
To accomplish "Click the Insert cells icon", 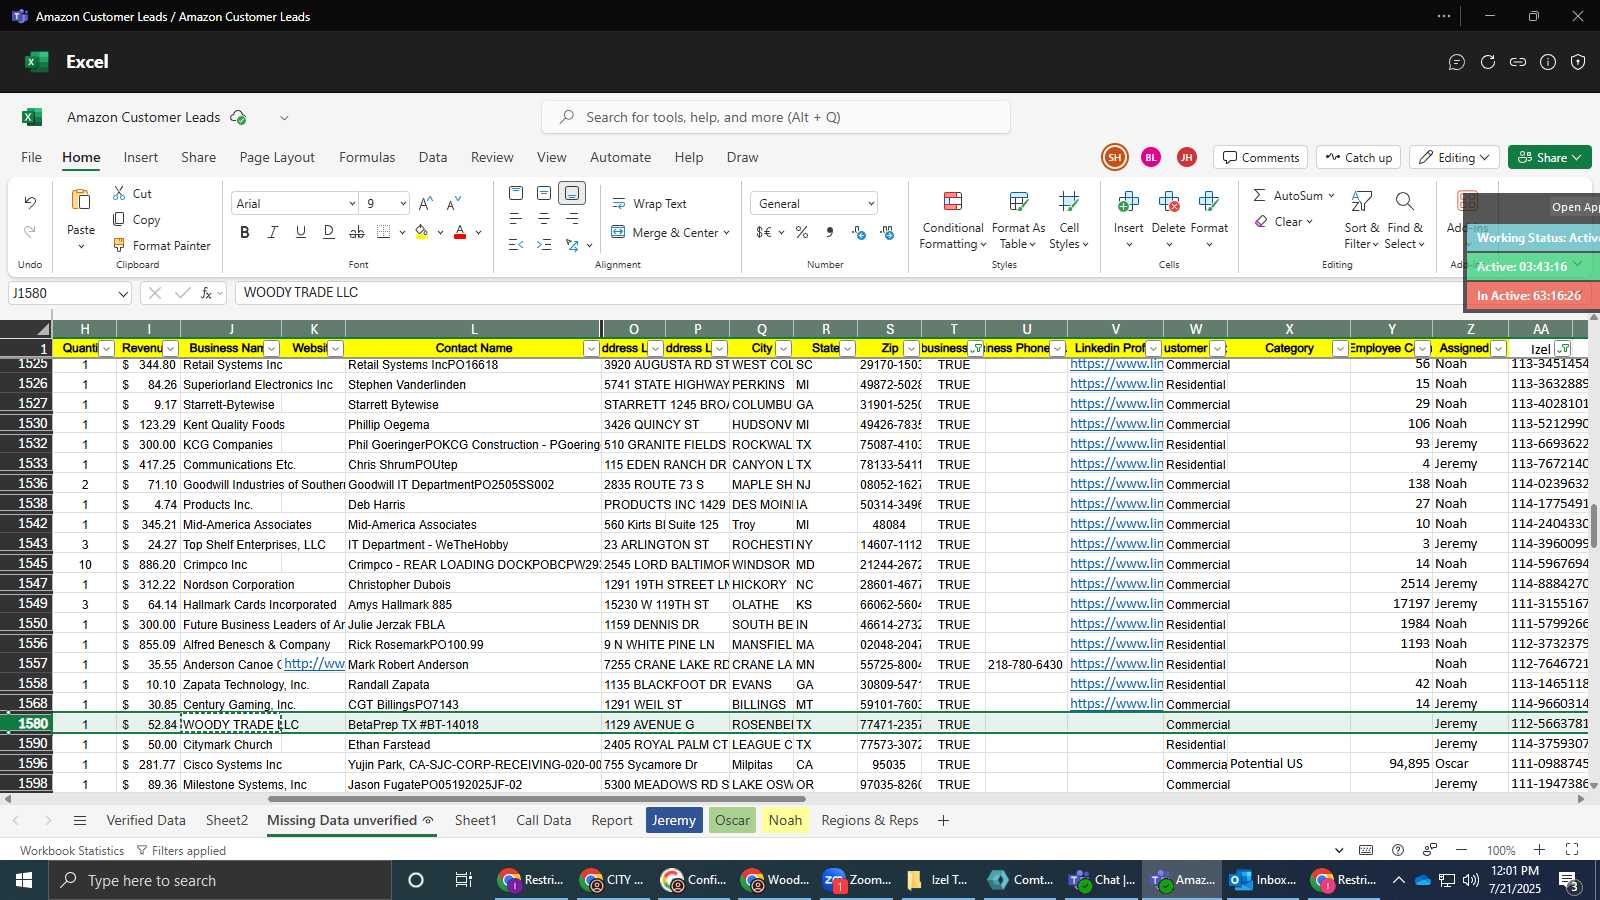I will [1128, 202].
